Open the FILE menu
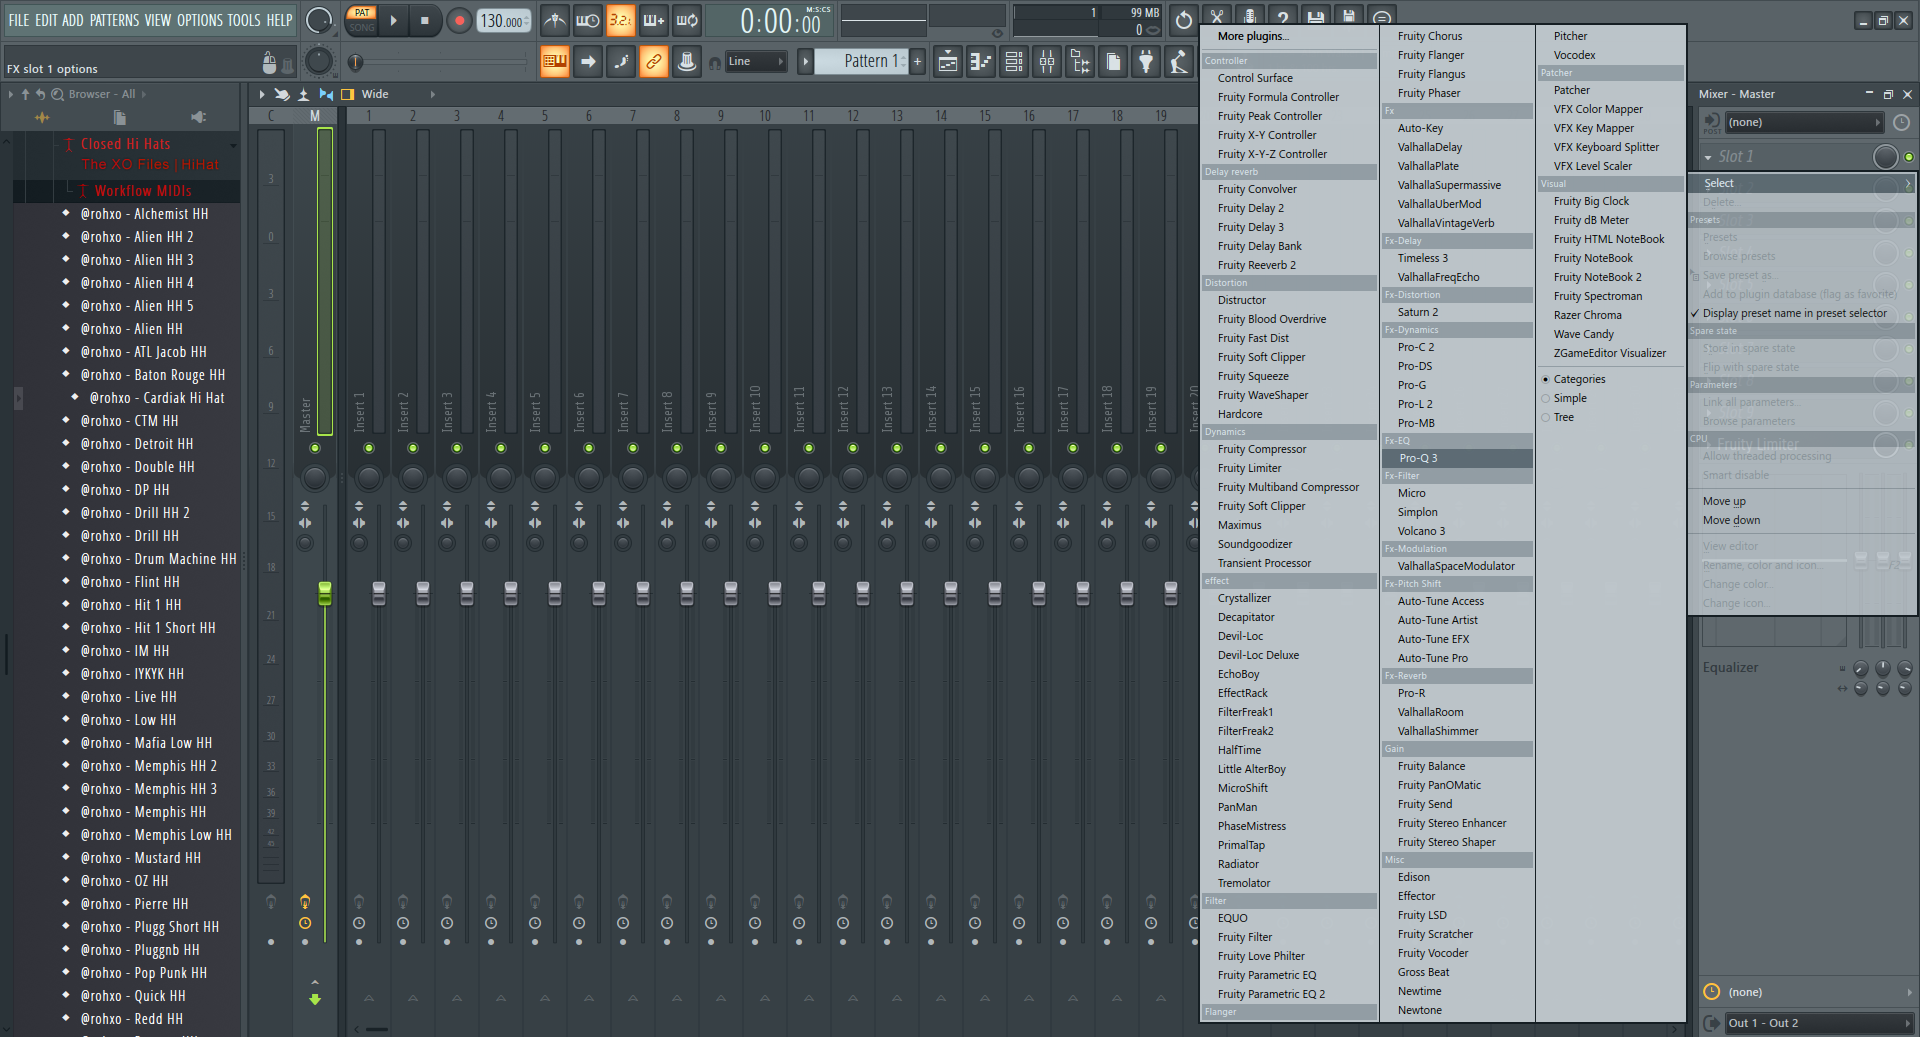The height and width of the screenshot is (1037, 1920). [19, 20]
